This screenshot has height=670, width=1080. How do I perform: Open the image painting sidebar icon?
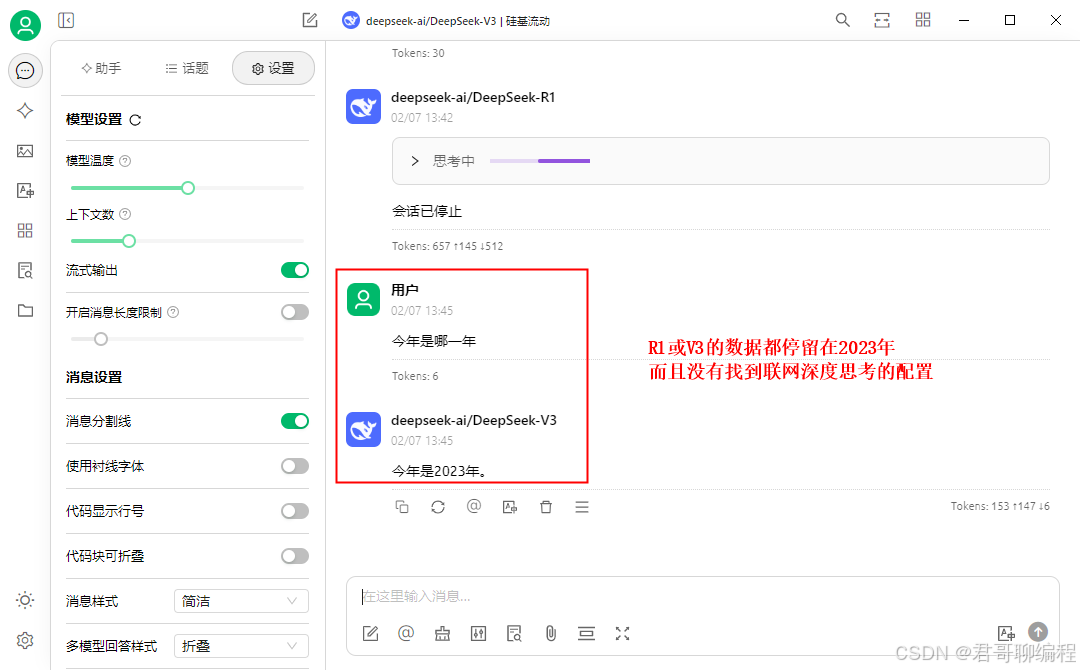[x=25, y=151]
